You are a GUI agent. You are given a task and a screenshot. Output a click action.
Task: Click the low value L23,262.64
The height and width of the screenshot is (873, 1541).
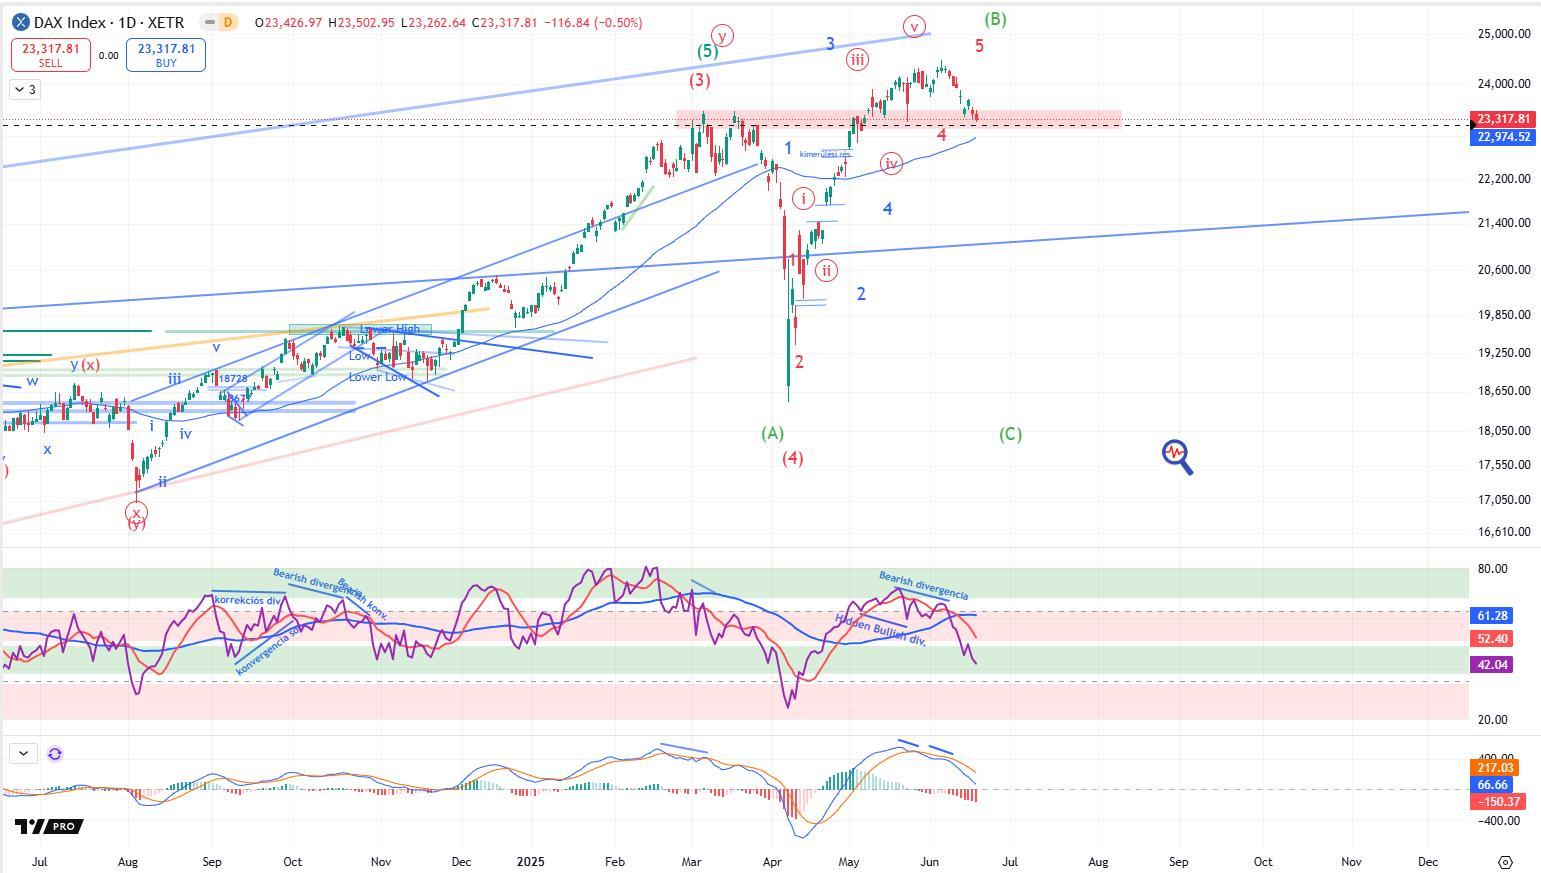(x=433, y=22)
